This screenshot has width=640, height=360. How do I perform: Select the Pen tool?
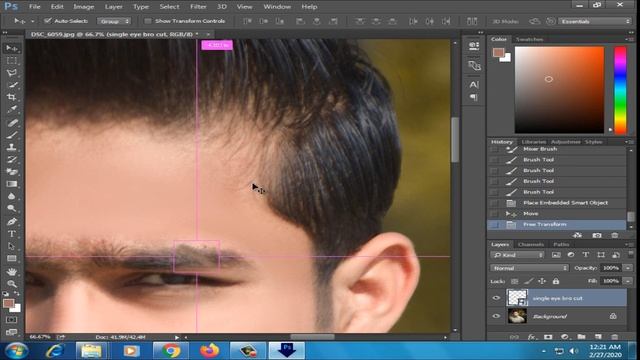tap(11, 222)
